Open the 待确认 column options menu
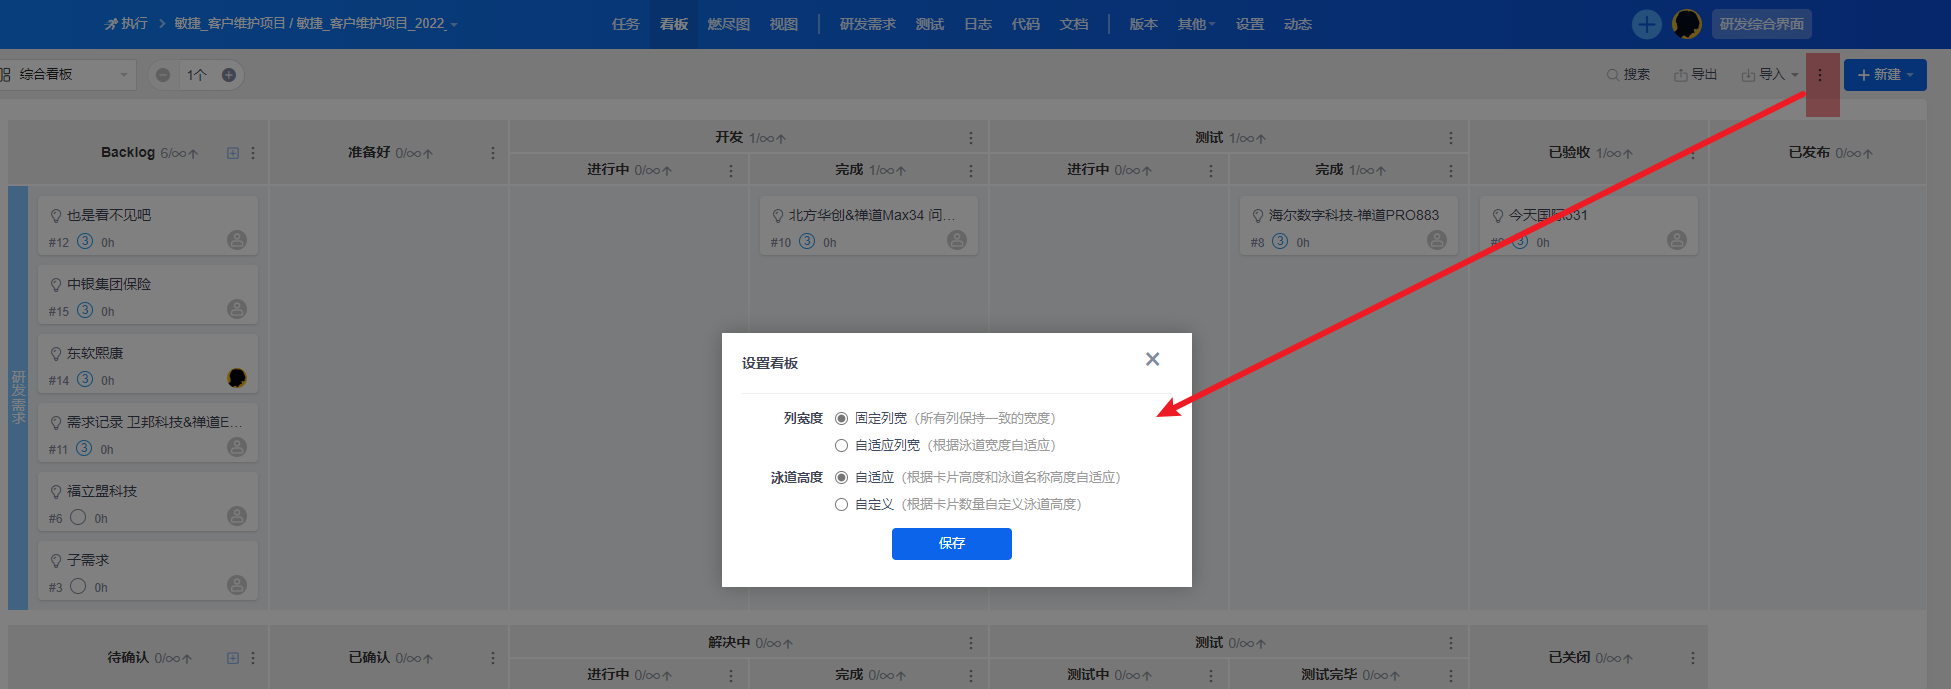This screenshot has width=1951, height=689. (x=253, y=658)
